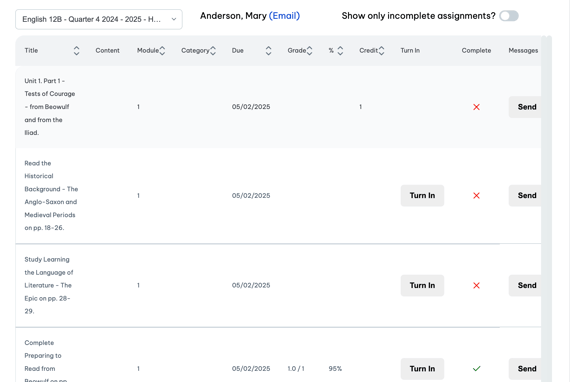Click the Complete column header
The height and width of the screenshot is (382, 570).
(476, 51)
